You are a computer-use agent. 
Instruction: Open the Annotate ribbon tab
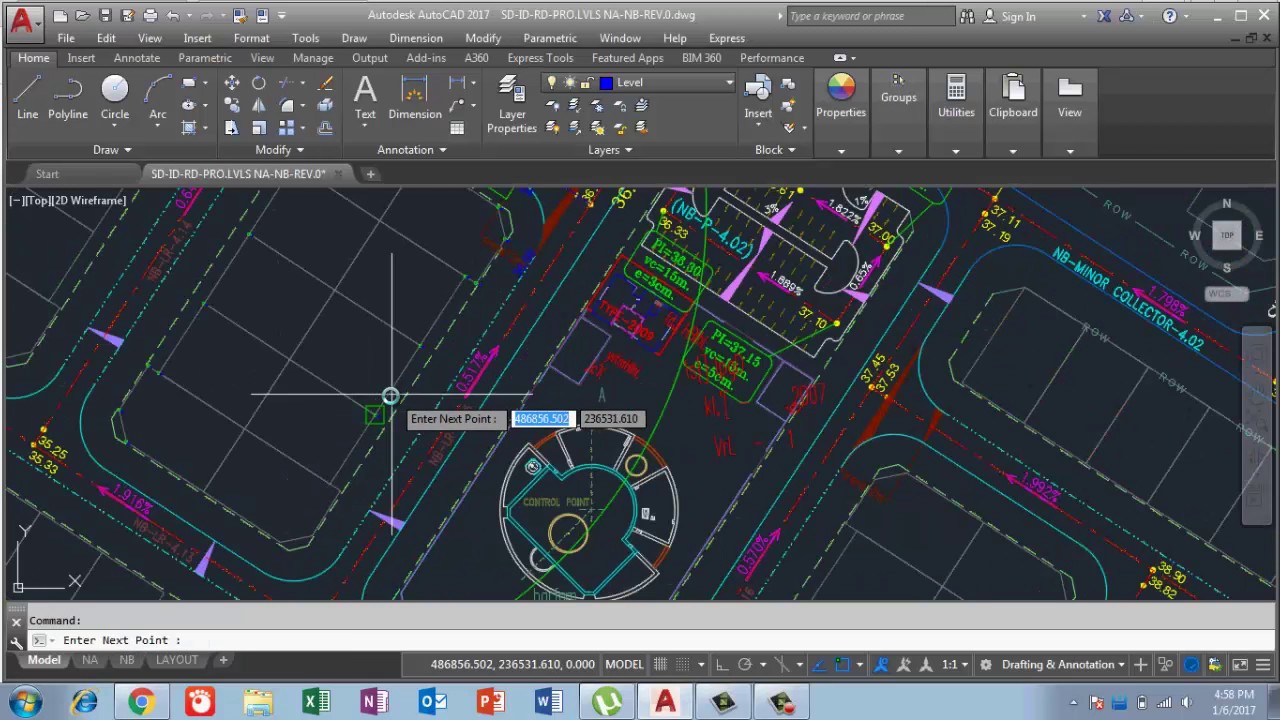[x=137, y=58]
